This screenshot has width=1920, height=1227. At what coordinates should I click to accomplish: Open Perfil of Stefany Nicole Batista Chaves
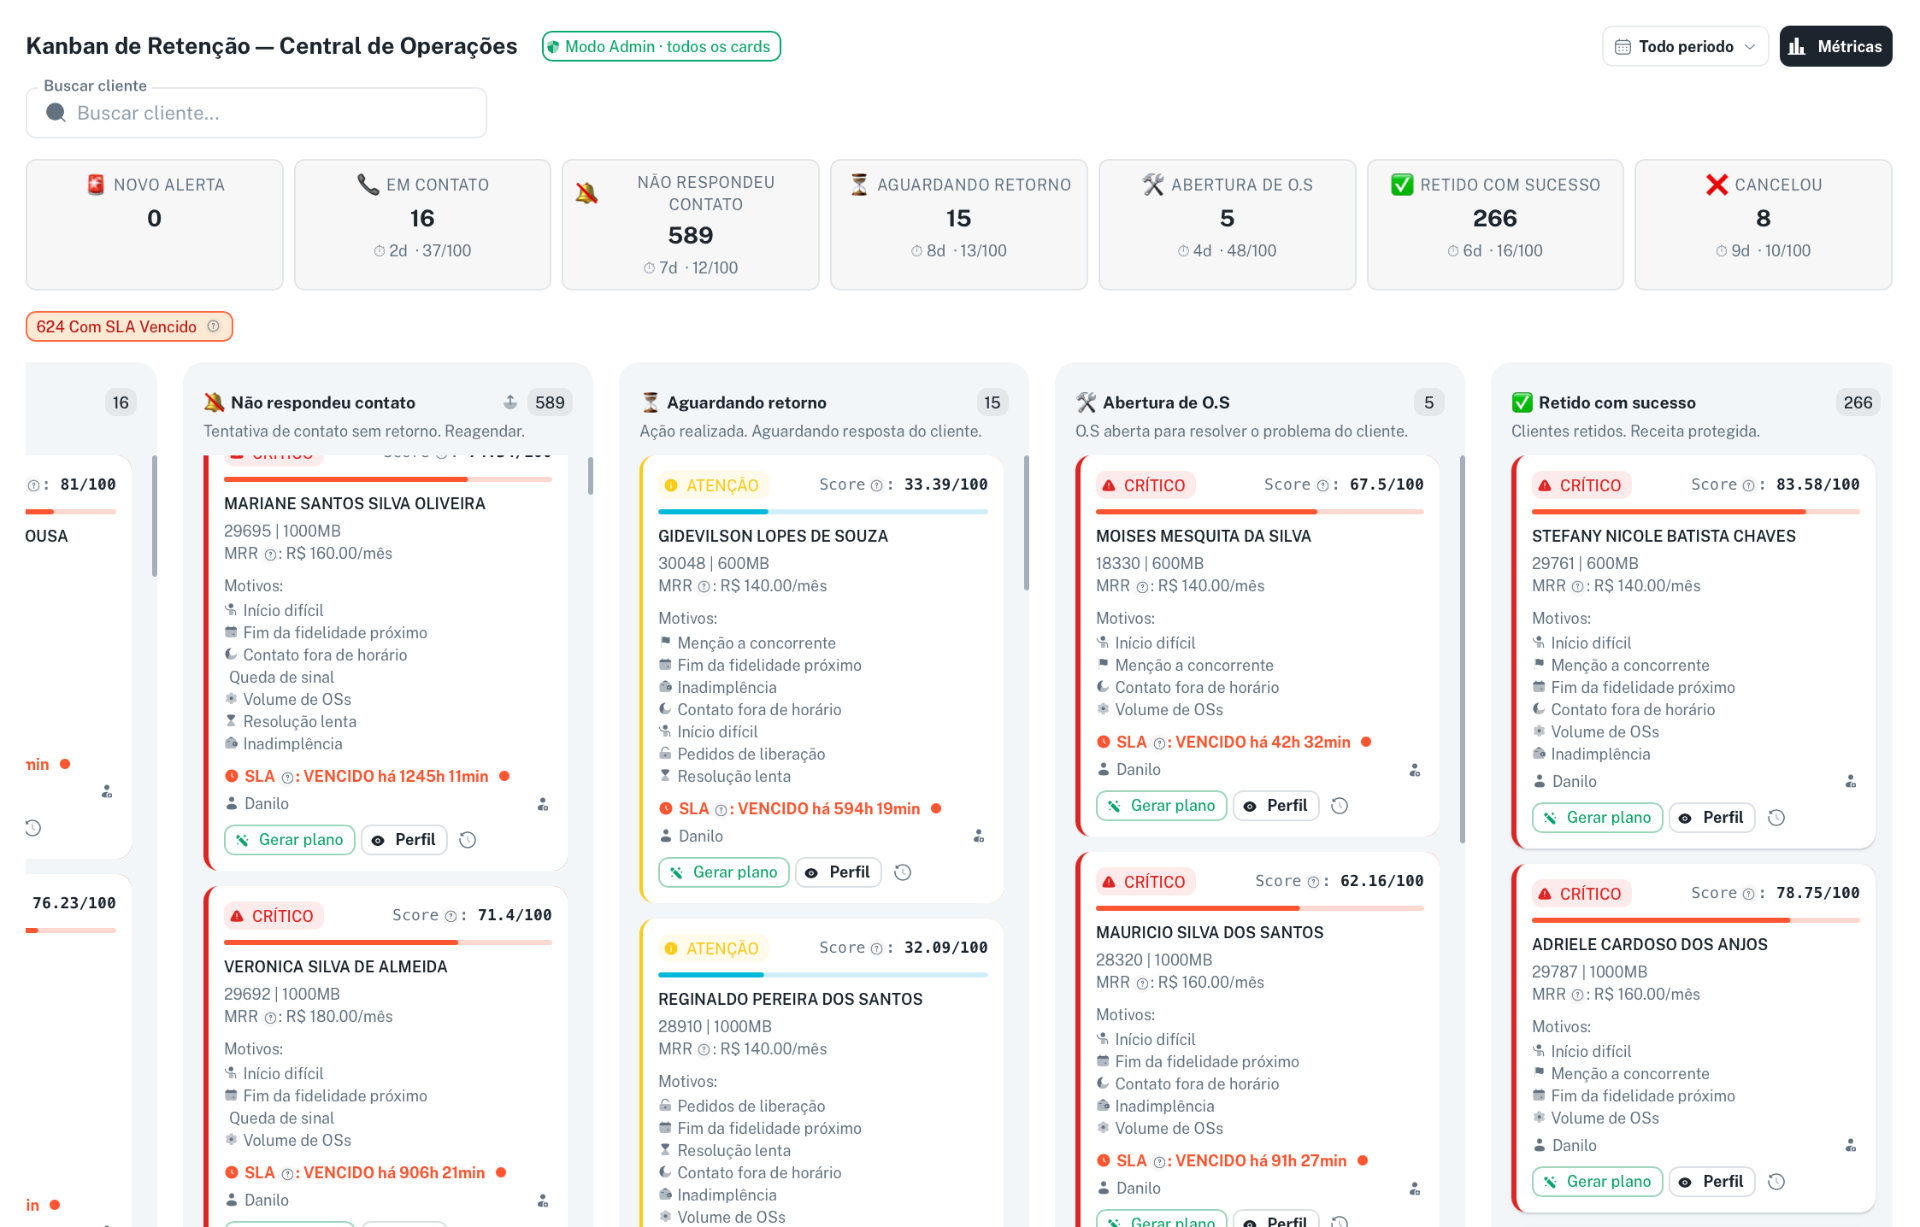click(1712, 817)
